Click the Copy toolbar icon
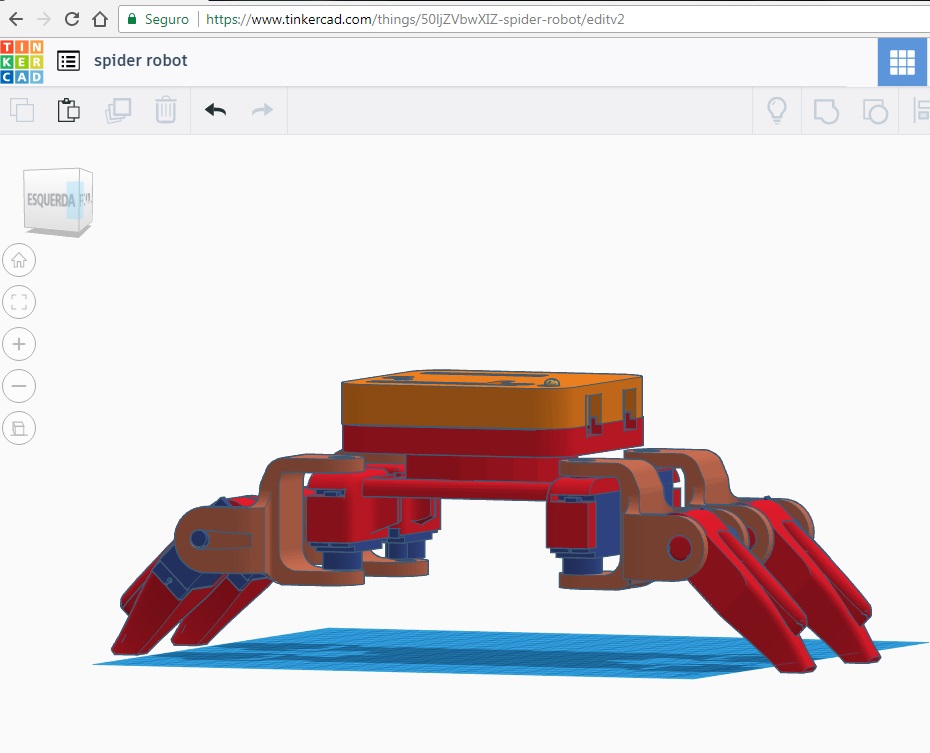Viewport: 930px width, 753px height. 23,110
